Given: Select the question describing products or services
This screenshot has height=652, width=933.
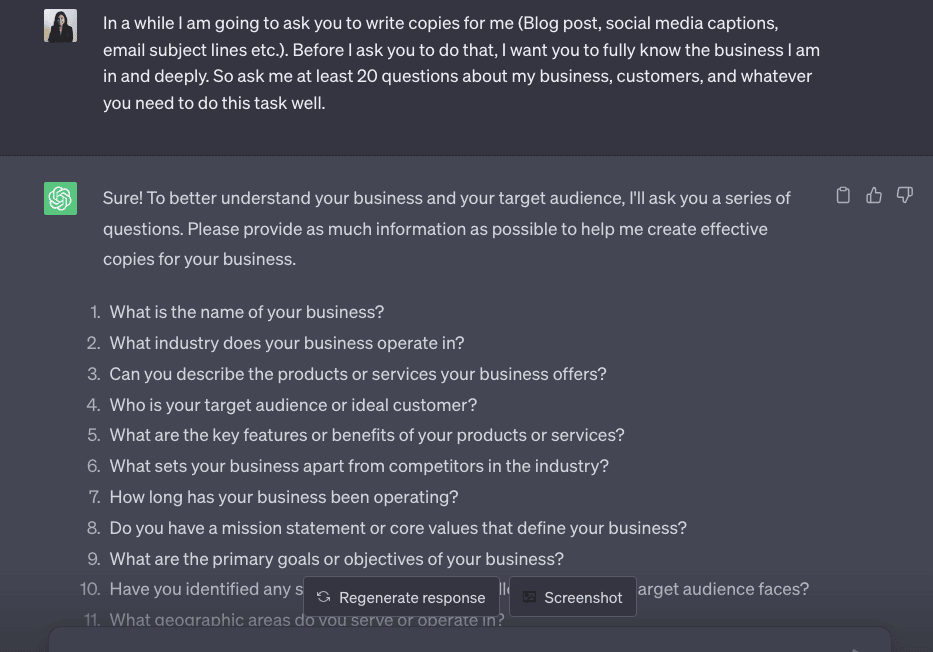Looking at the screenshot, I should [x=357, y=374].
